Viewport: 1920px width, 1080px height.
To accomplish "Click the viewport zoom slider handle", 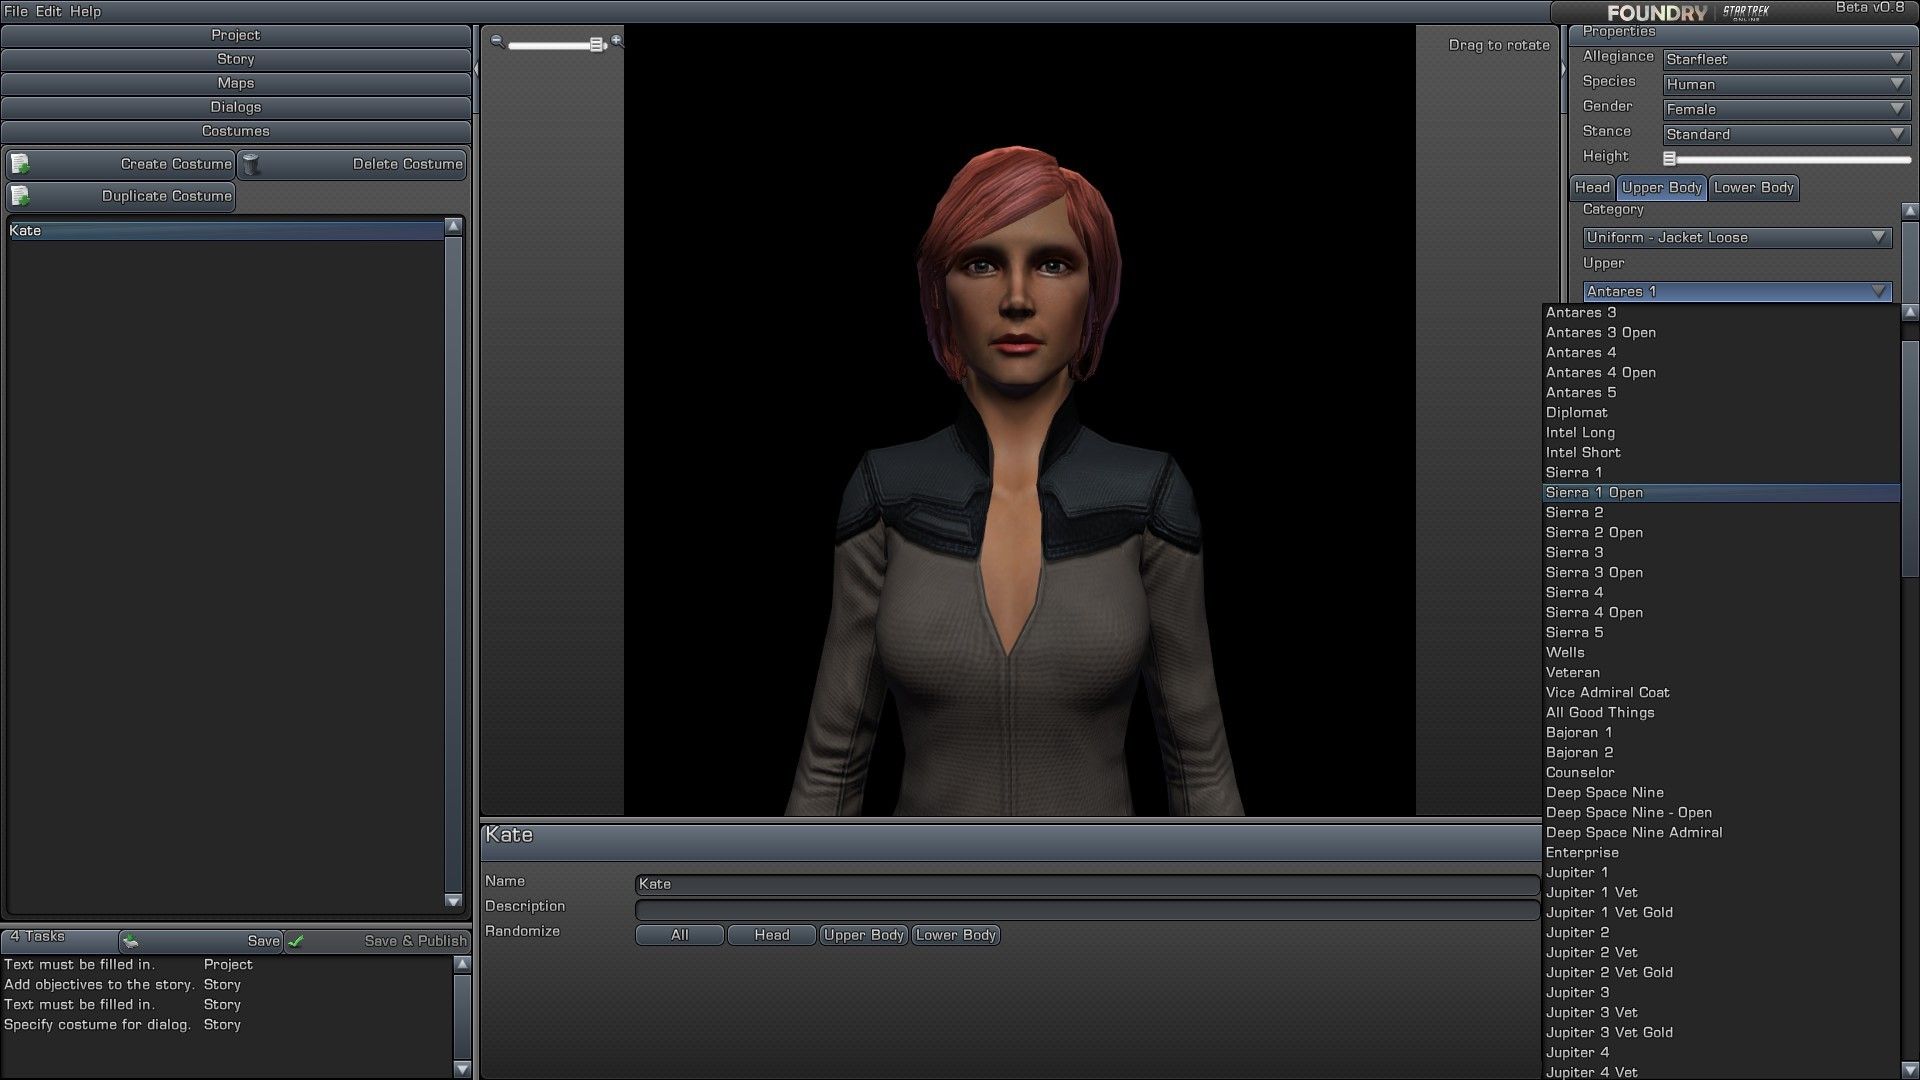I will click(597, 45).
